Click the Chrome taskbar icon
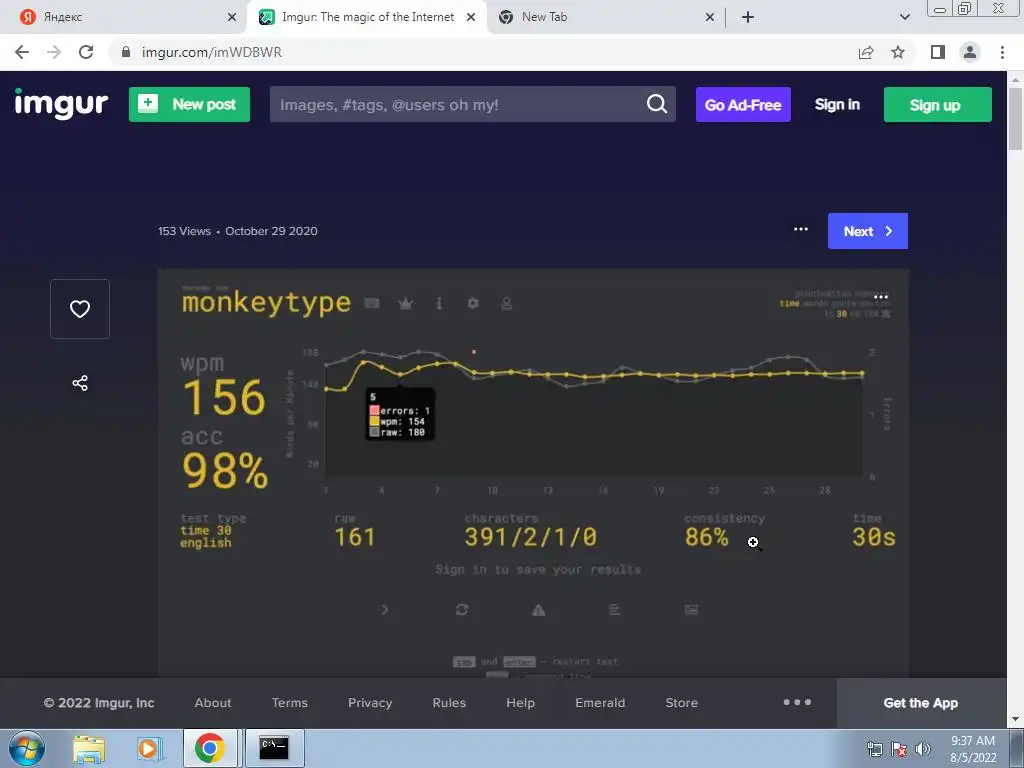The width and height of the screenshot is (1024, 768). (209, 748)
